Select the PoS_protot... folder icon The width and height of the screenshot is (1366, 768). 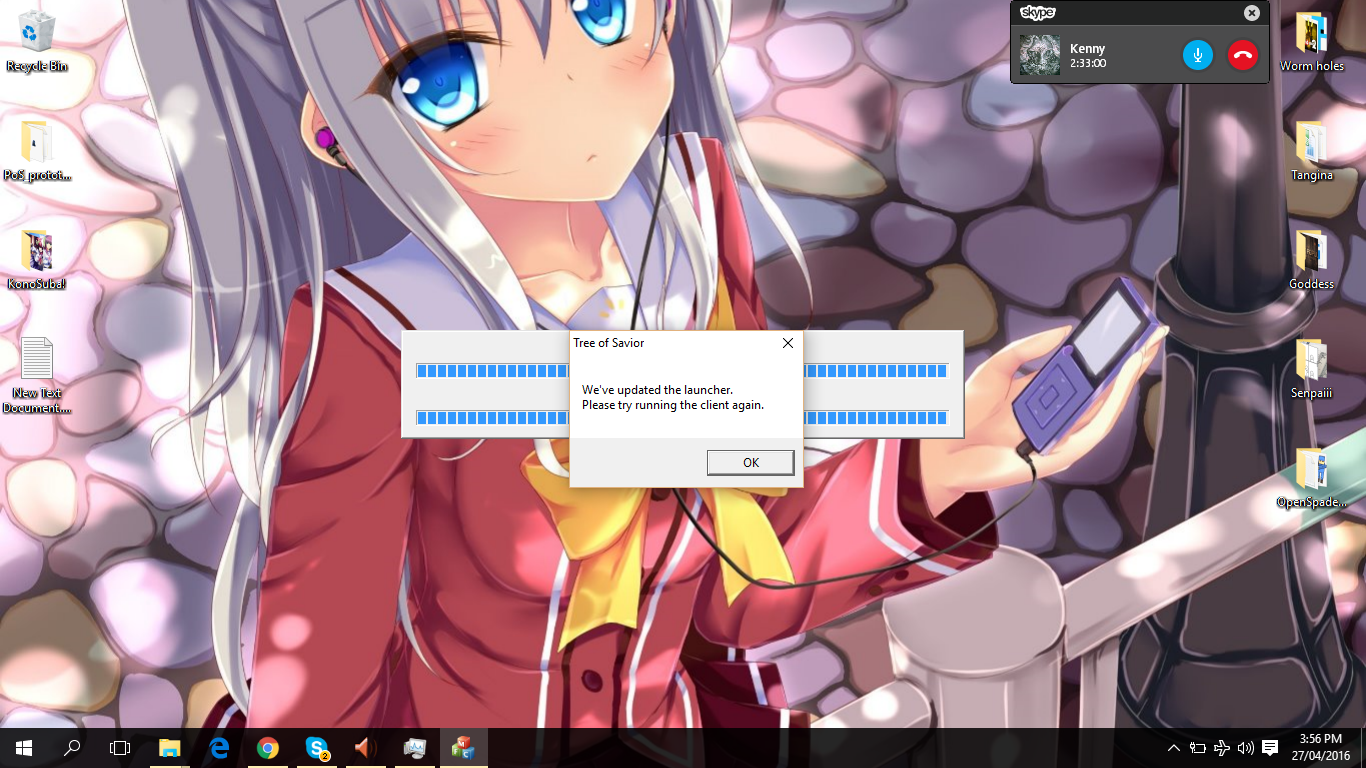click(37, 150)
